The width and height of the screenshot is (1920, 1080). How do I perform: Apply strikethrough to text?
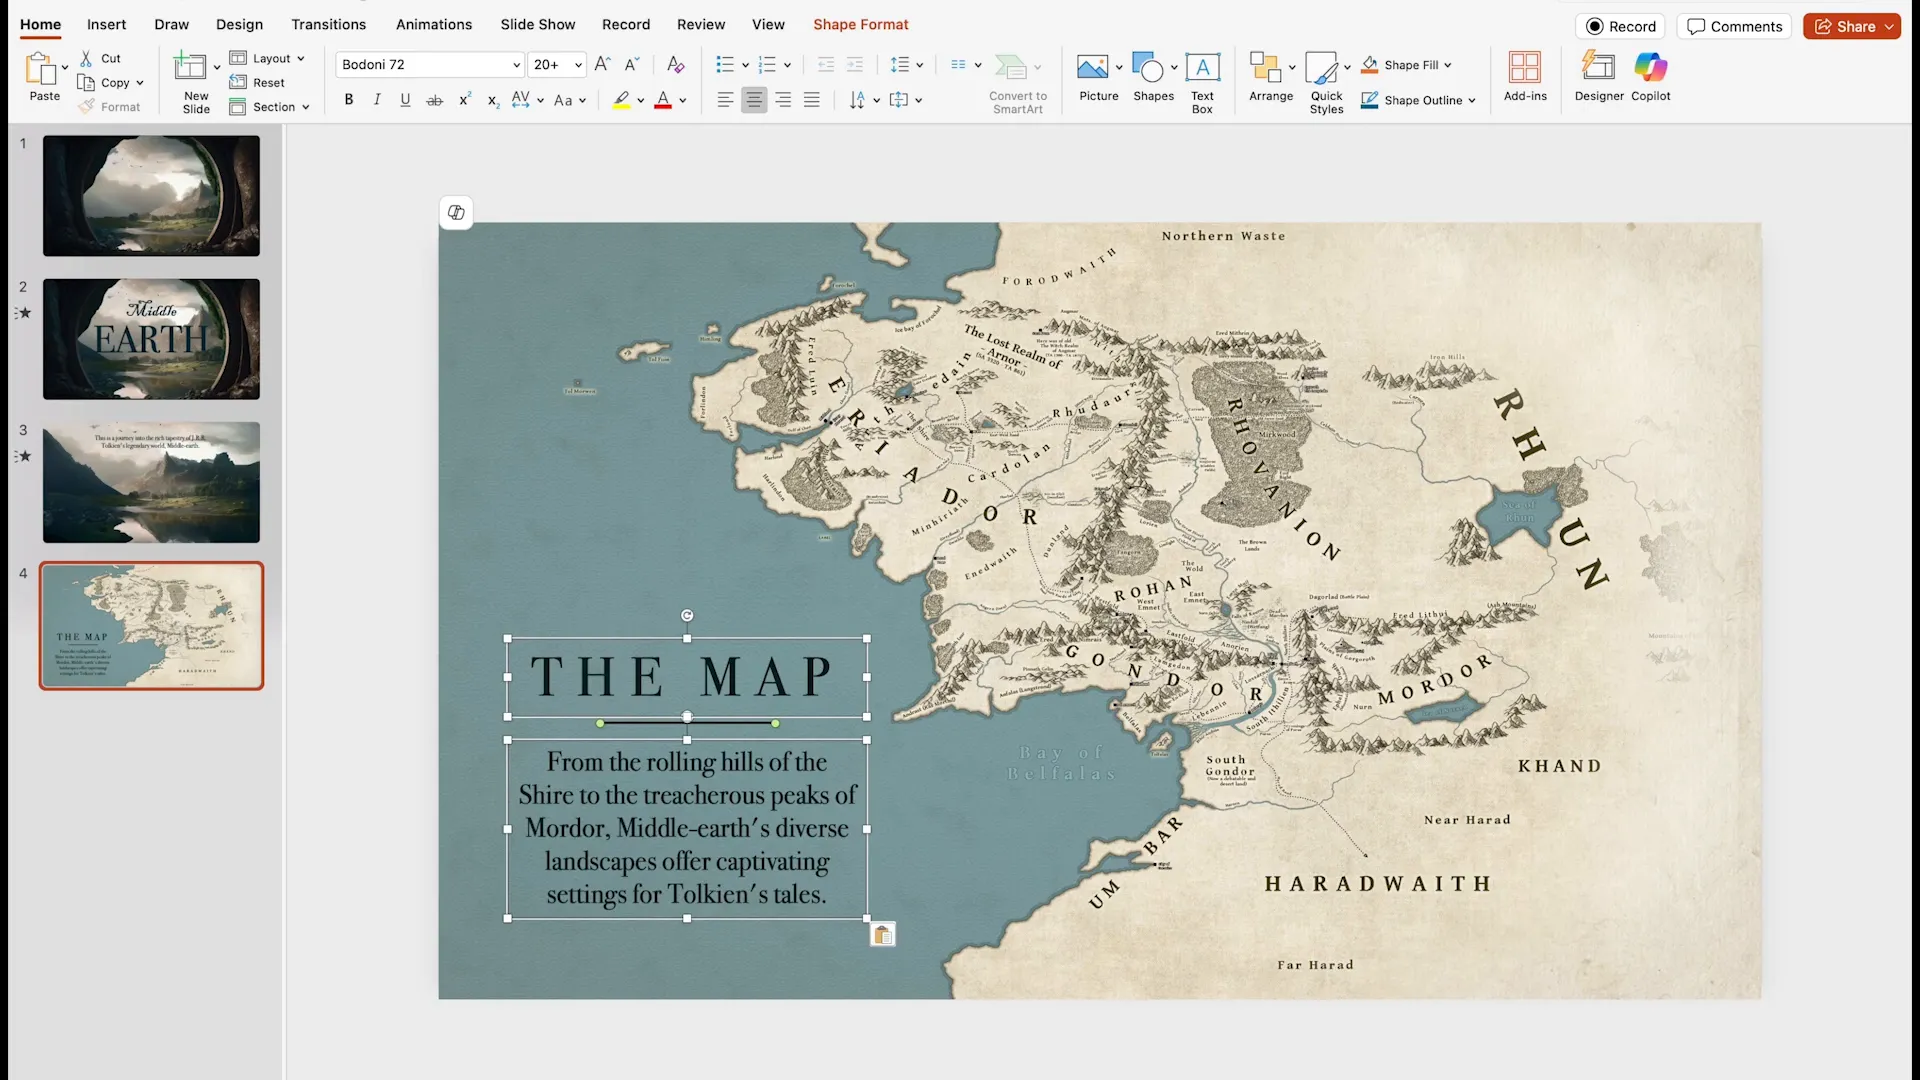click(434, 100)
